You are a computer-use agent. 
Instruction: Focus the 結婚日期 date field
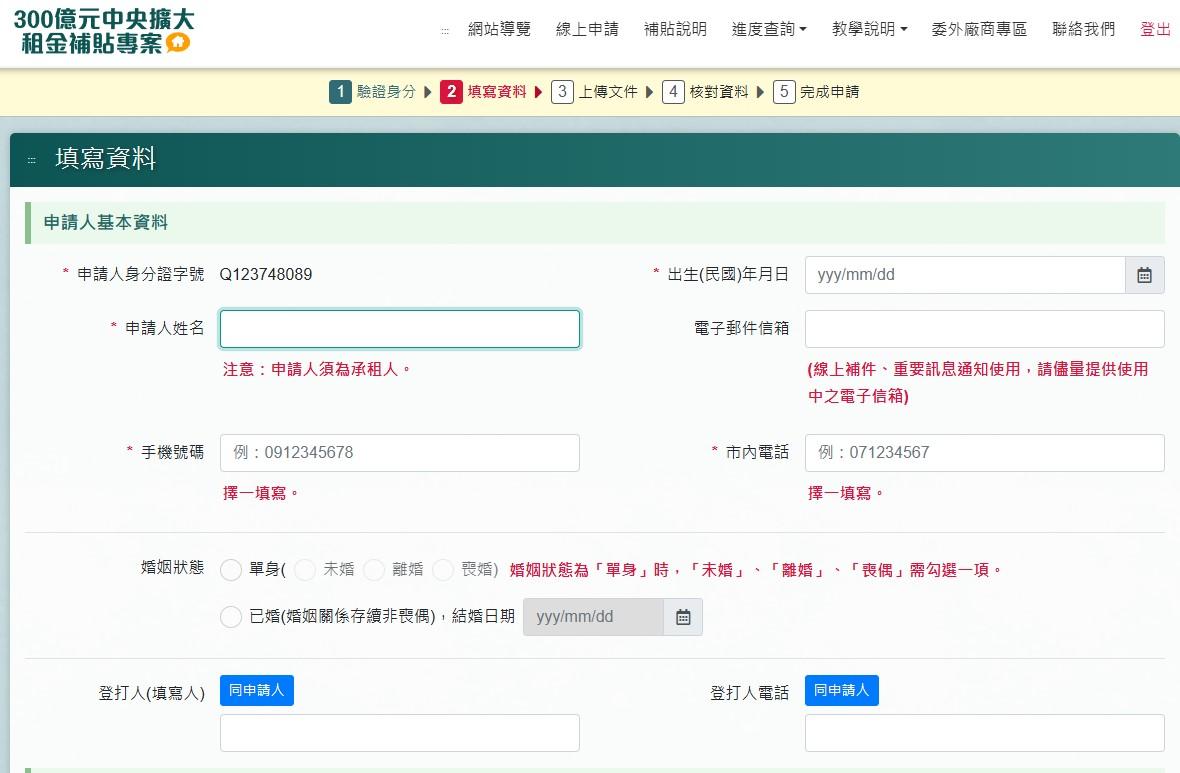pos(594,617)
